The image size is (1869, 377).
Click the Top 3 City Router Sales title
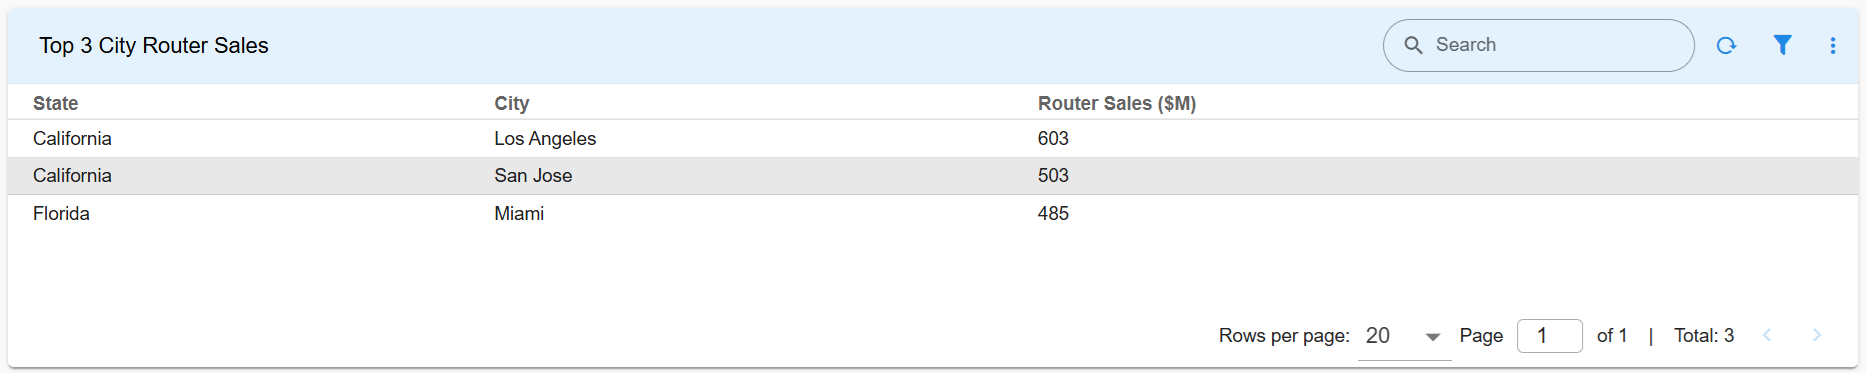point(154,46)
